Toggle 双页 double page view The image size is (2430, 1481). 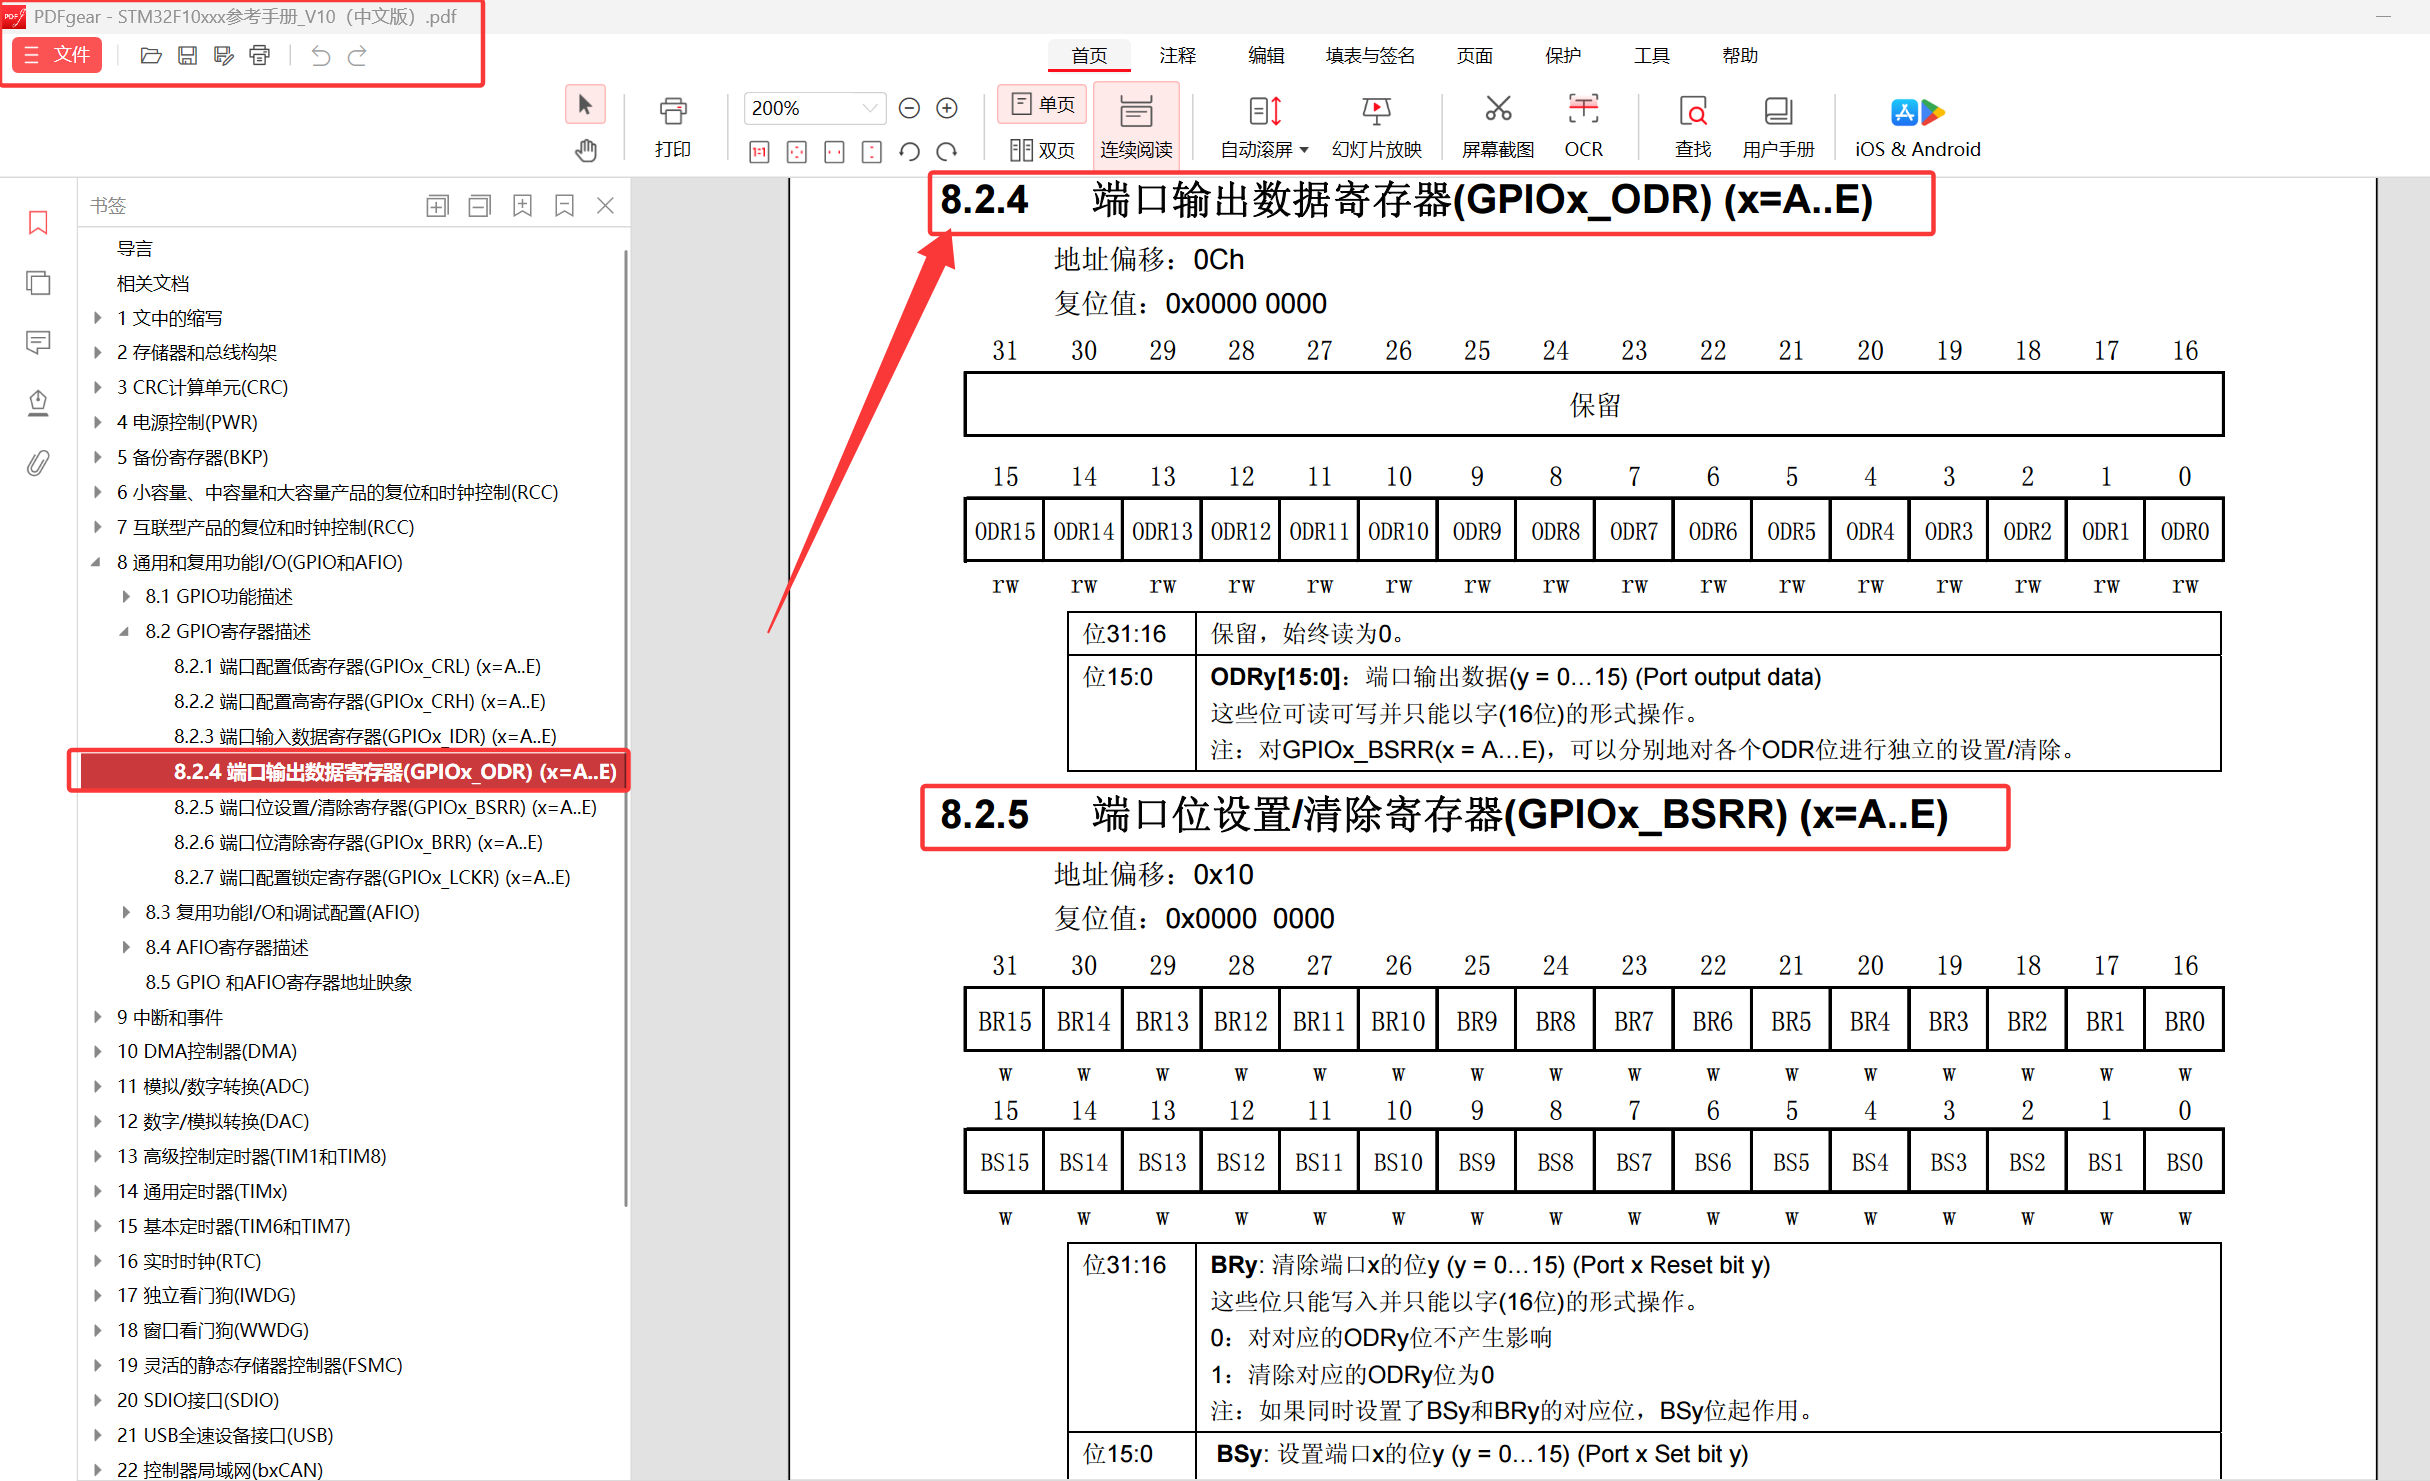pyautogui.click(x=1043, y=150)
